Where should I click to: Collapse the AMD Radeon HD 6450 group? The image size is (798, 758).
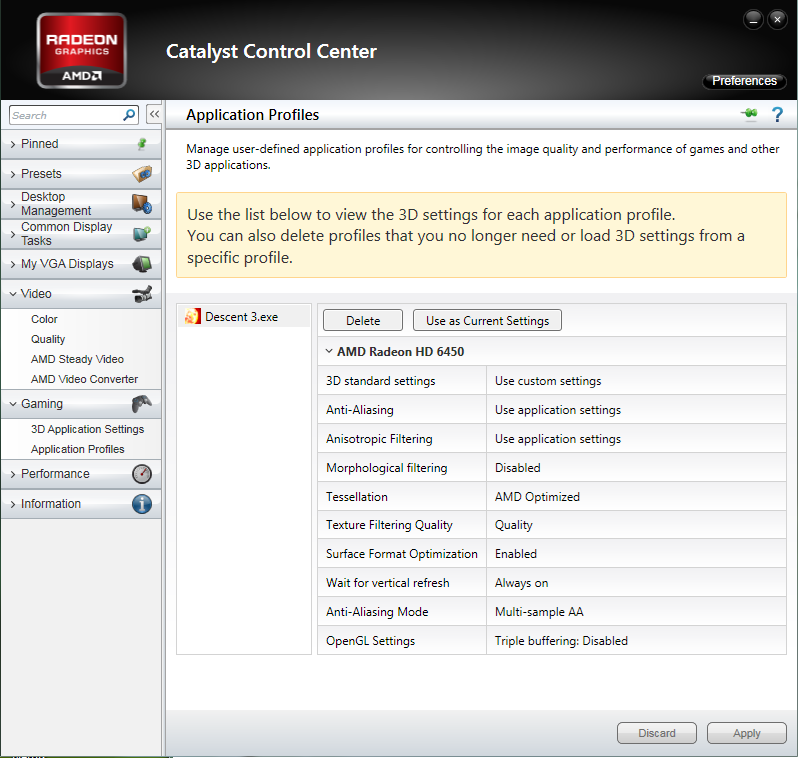coord(329,351)
